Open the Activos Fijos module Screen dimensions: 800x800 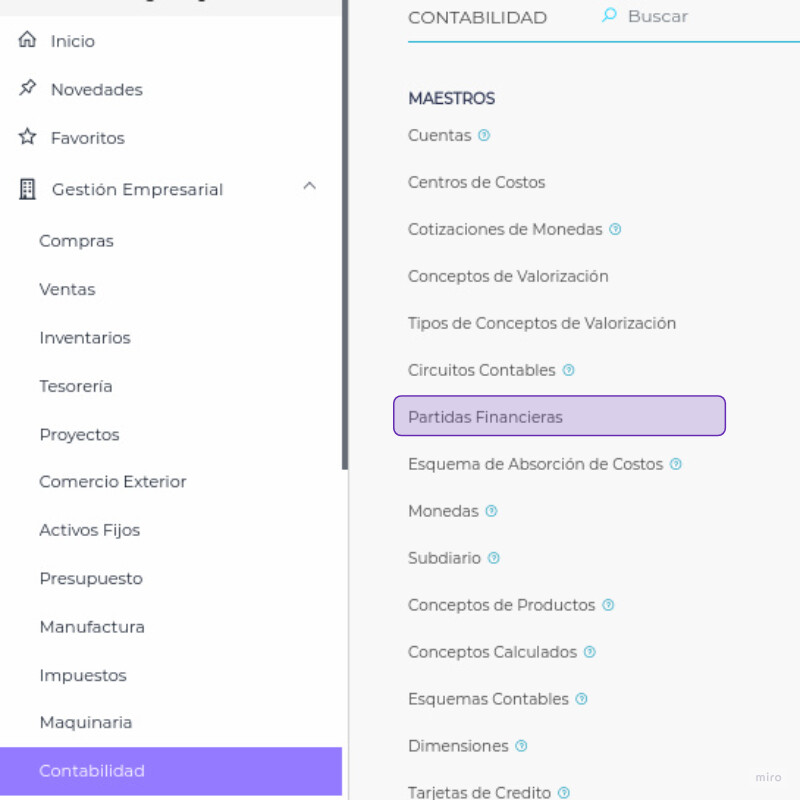pyautogui.click(x=89, y=530)
